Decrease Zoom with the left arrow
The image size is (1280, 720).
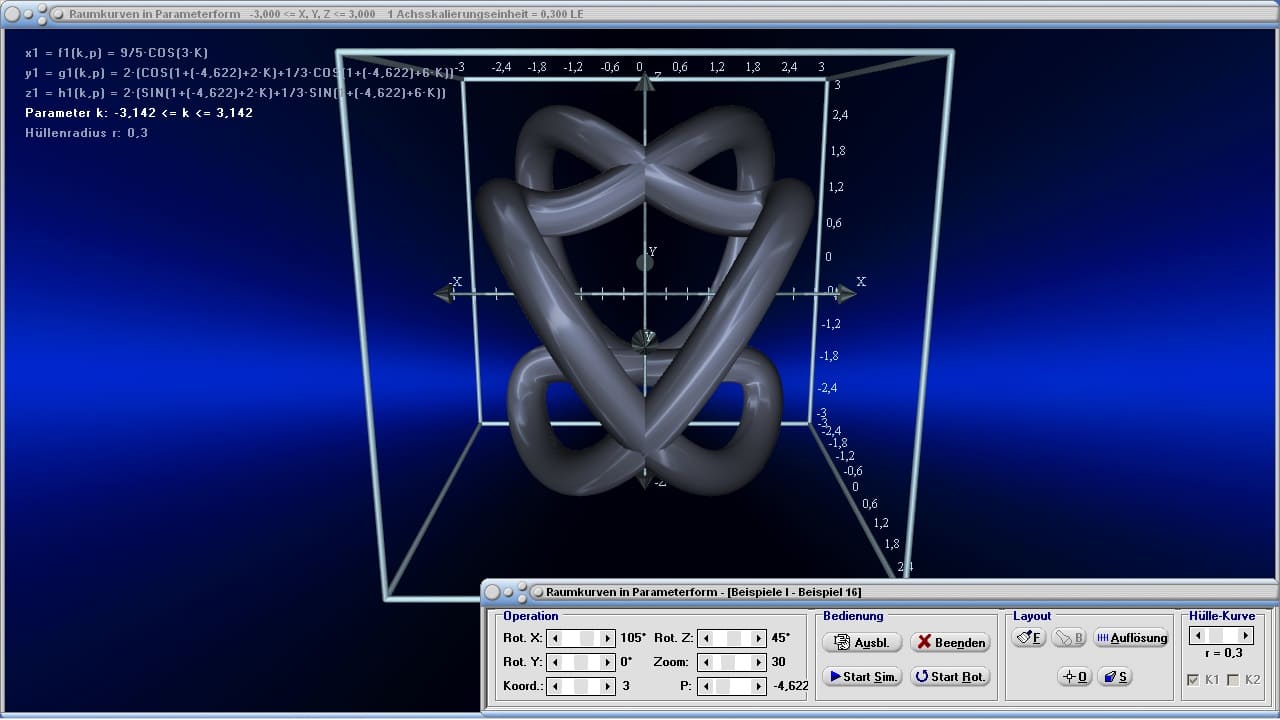point(706,662)
